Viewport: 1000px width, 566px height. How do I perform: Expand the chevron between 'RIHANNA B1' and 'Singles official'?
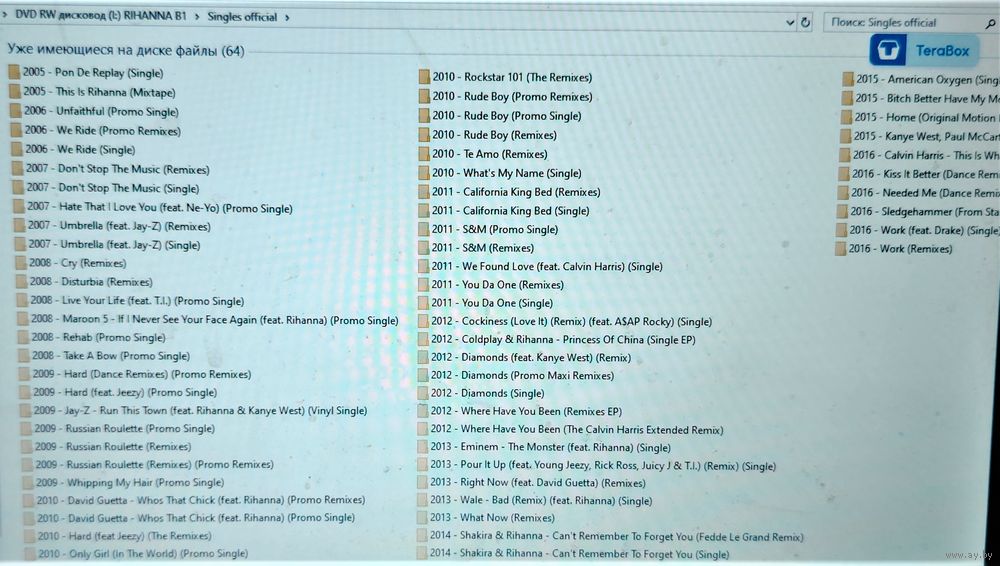tap(197, 17)
